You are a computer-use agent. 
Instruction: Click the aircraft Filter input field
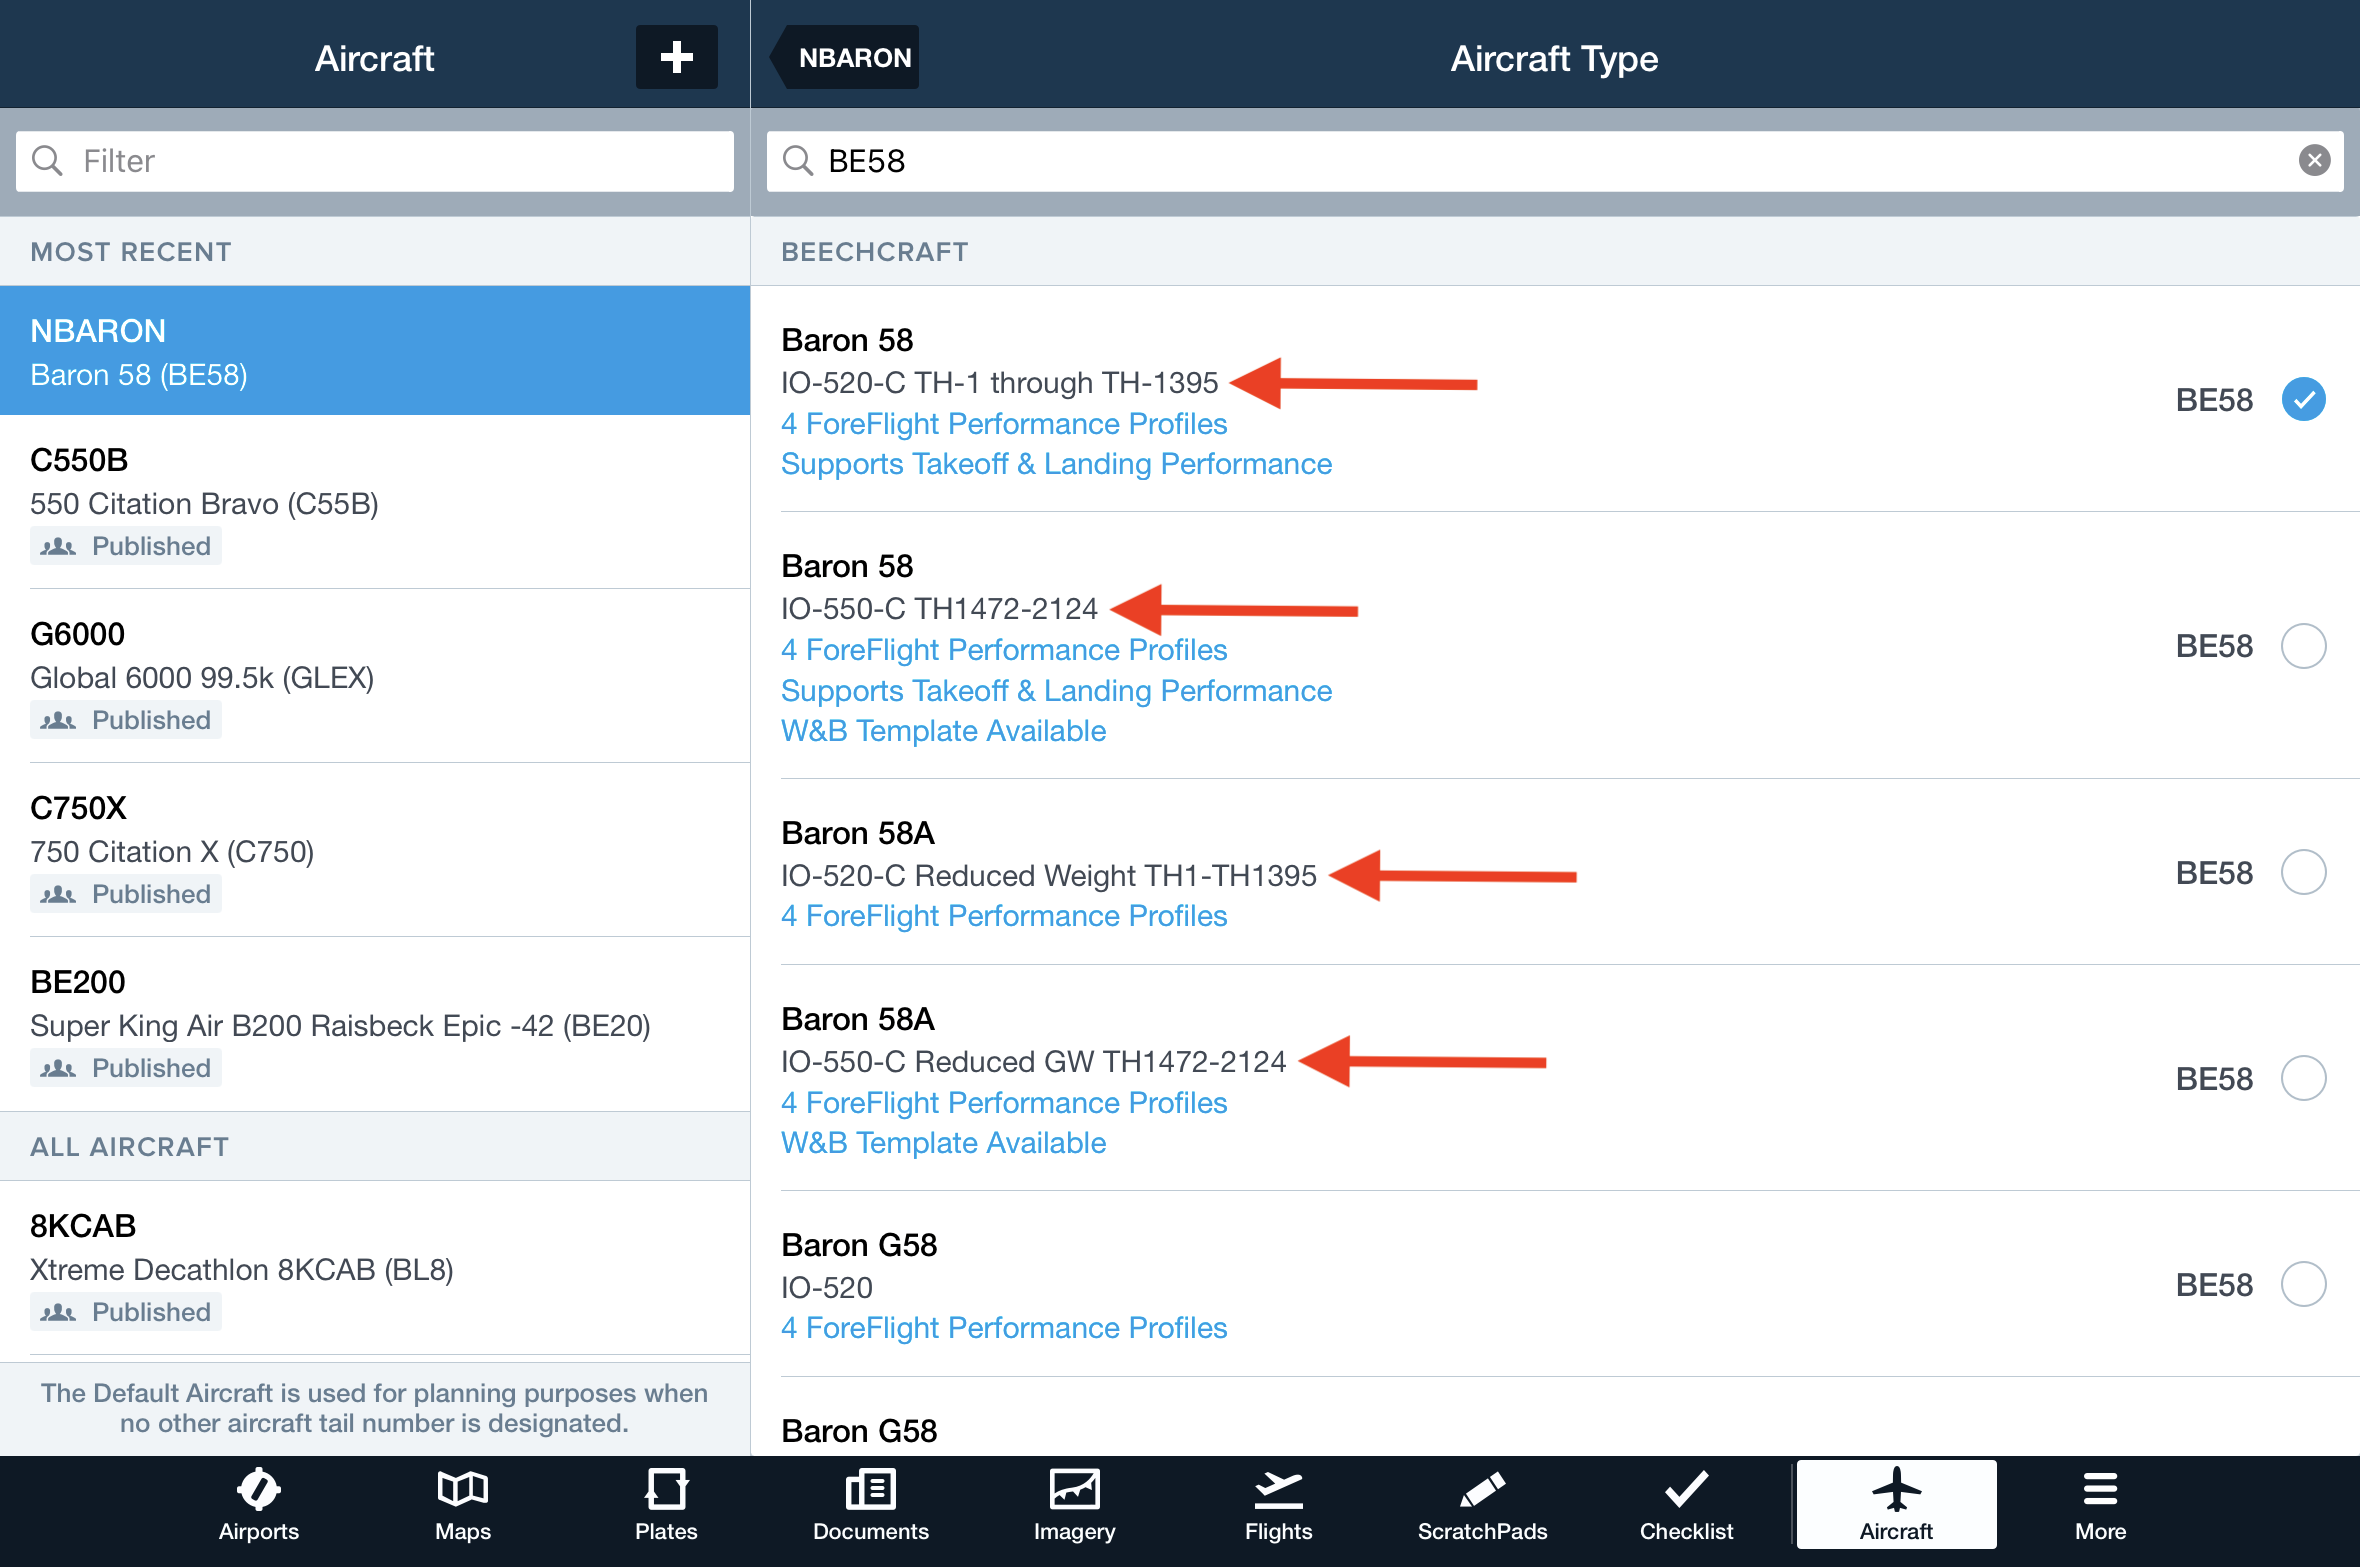pyautogui.click(x=375, y=161)
